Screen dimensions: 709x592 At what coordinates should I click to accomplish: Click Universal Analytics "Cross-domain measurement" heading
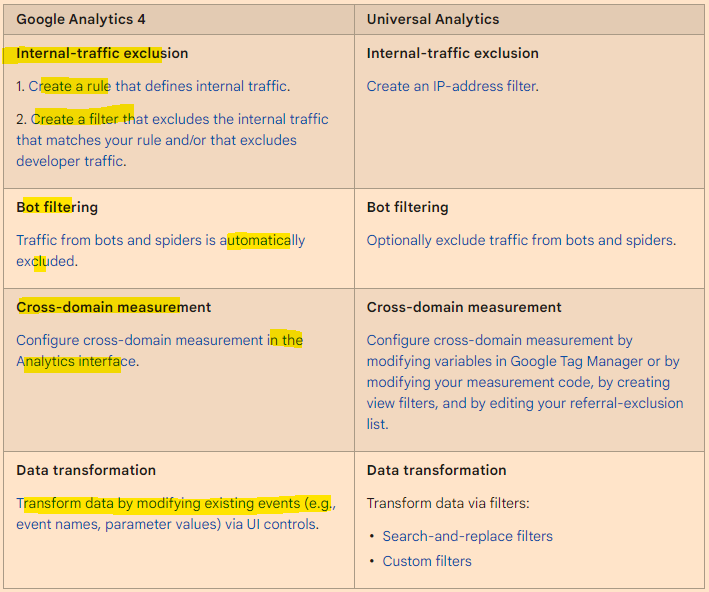(464, 307)
